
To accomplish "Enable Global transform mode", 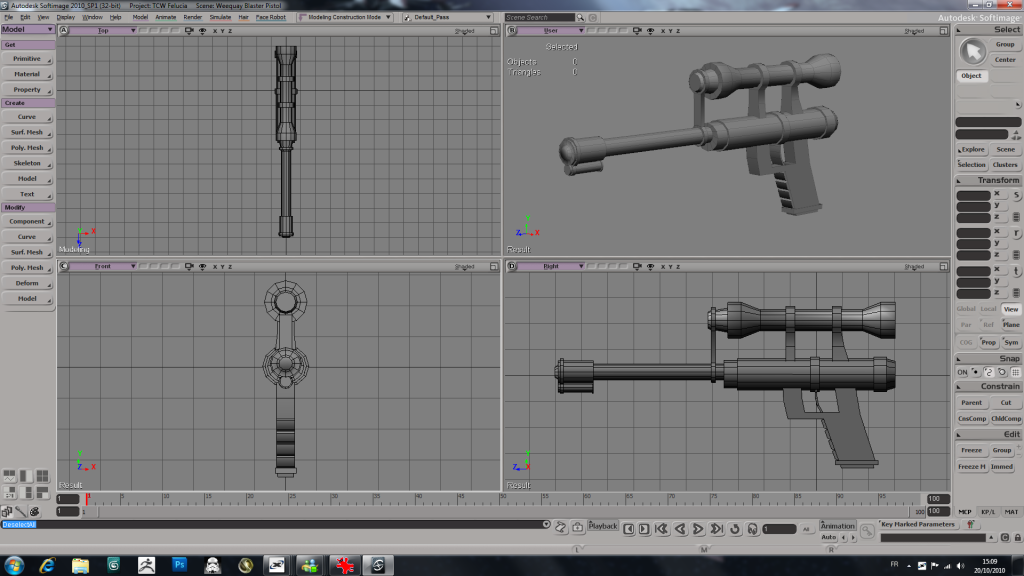I will click(967, 309).
